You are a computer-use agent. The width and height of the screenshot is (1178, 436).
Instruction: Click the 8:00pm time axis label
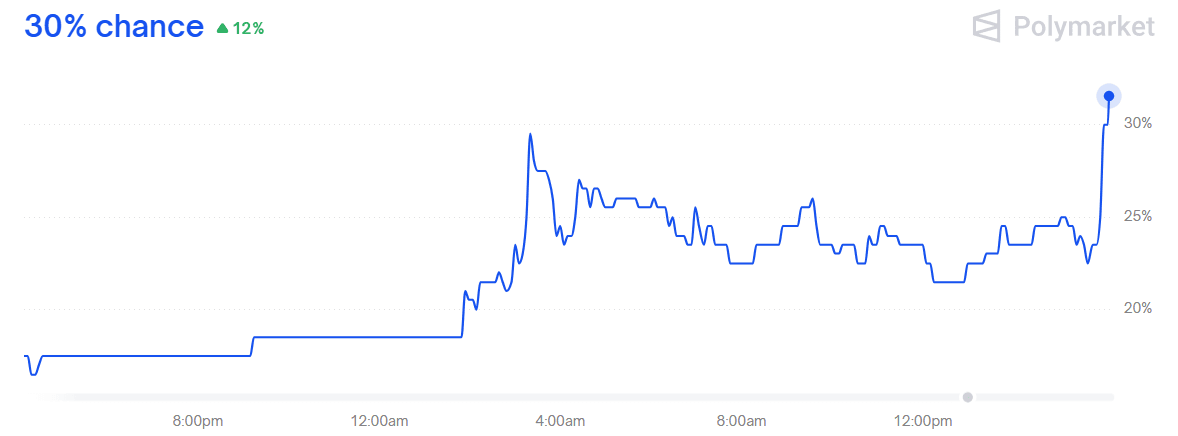[x=198, y=421]
